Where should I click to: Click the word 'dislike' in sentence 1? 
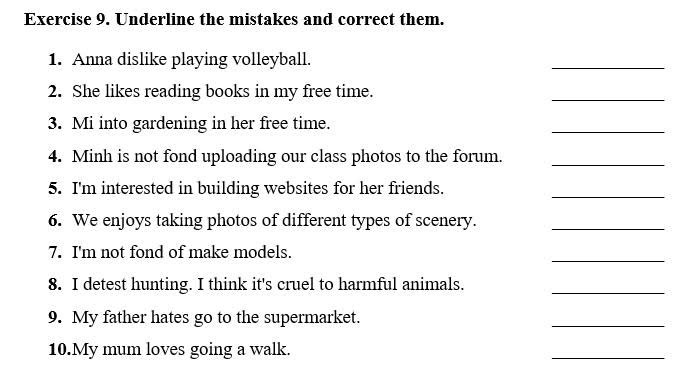(x=142, y=59)
